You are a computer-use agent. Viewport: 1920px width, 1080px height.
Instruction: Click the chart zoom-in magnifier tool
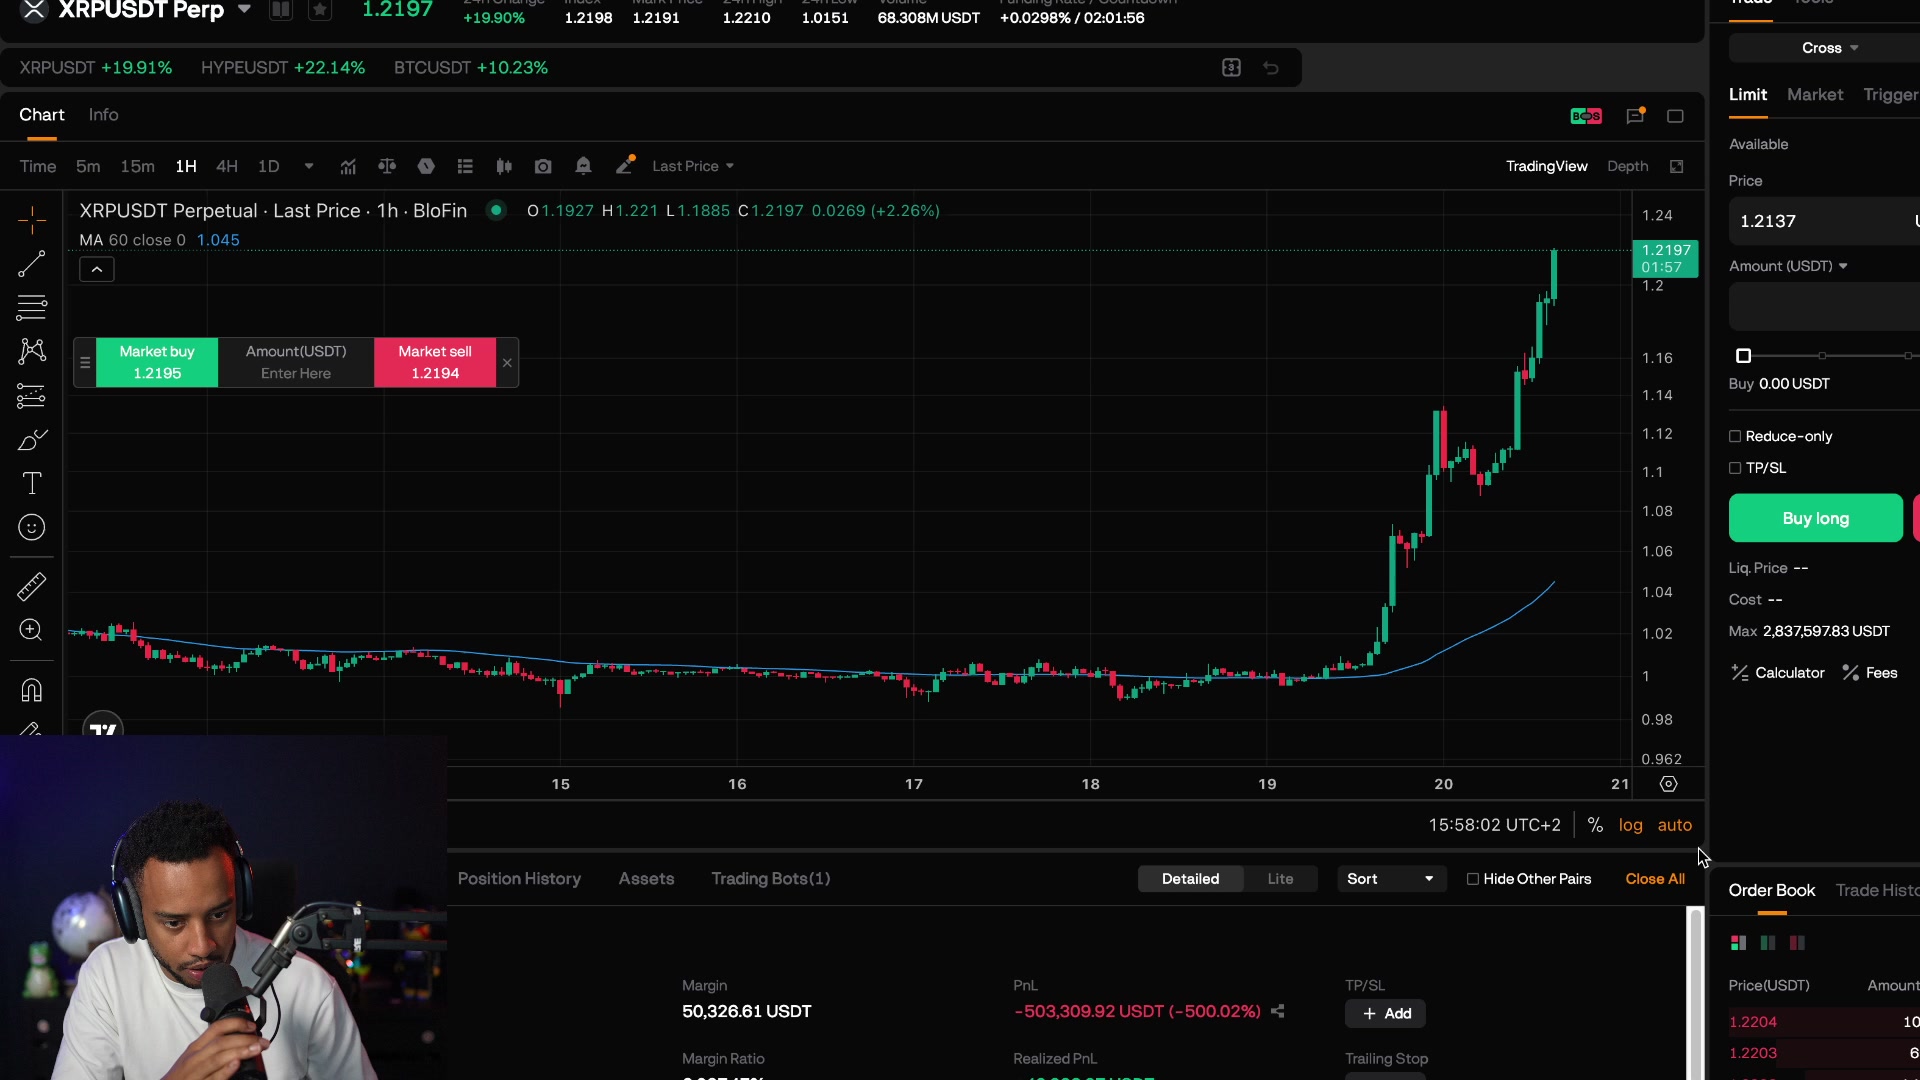click(31, 630)
